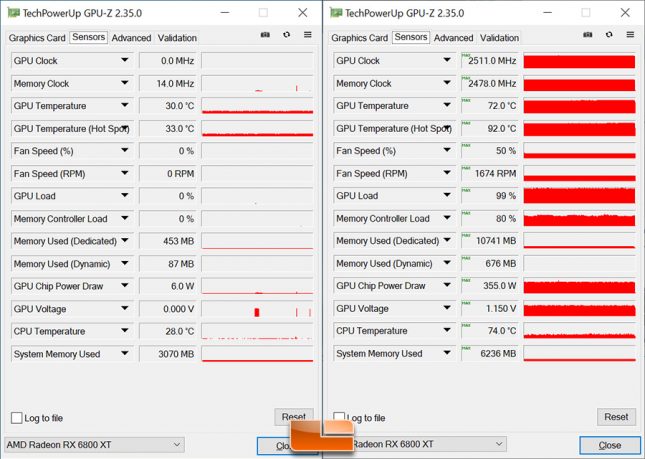Open Fan Speed (RPM) dropdown in right window
Viewport: 645px width, 459px height.
(447, 173)
